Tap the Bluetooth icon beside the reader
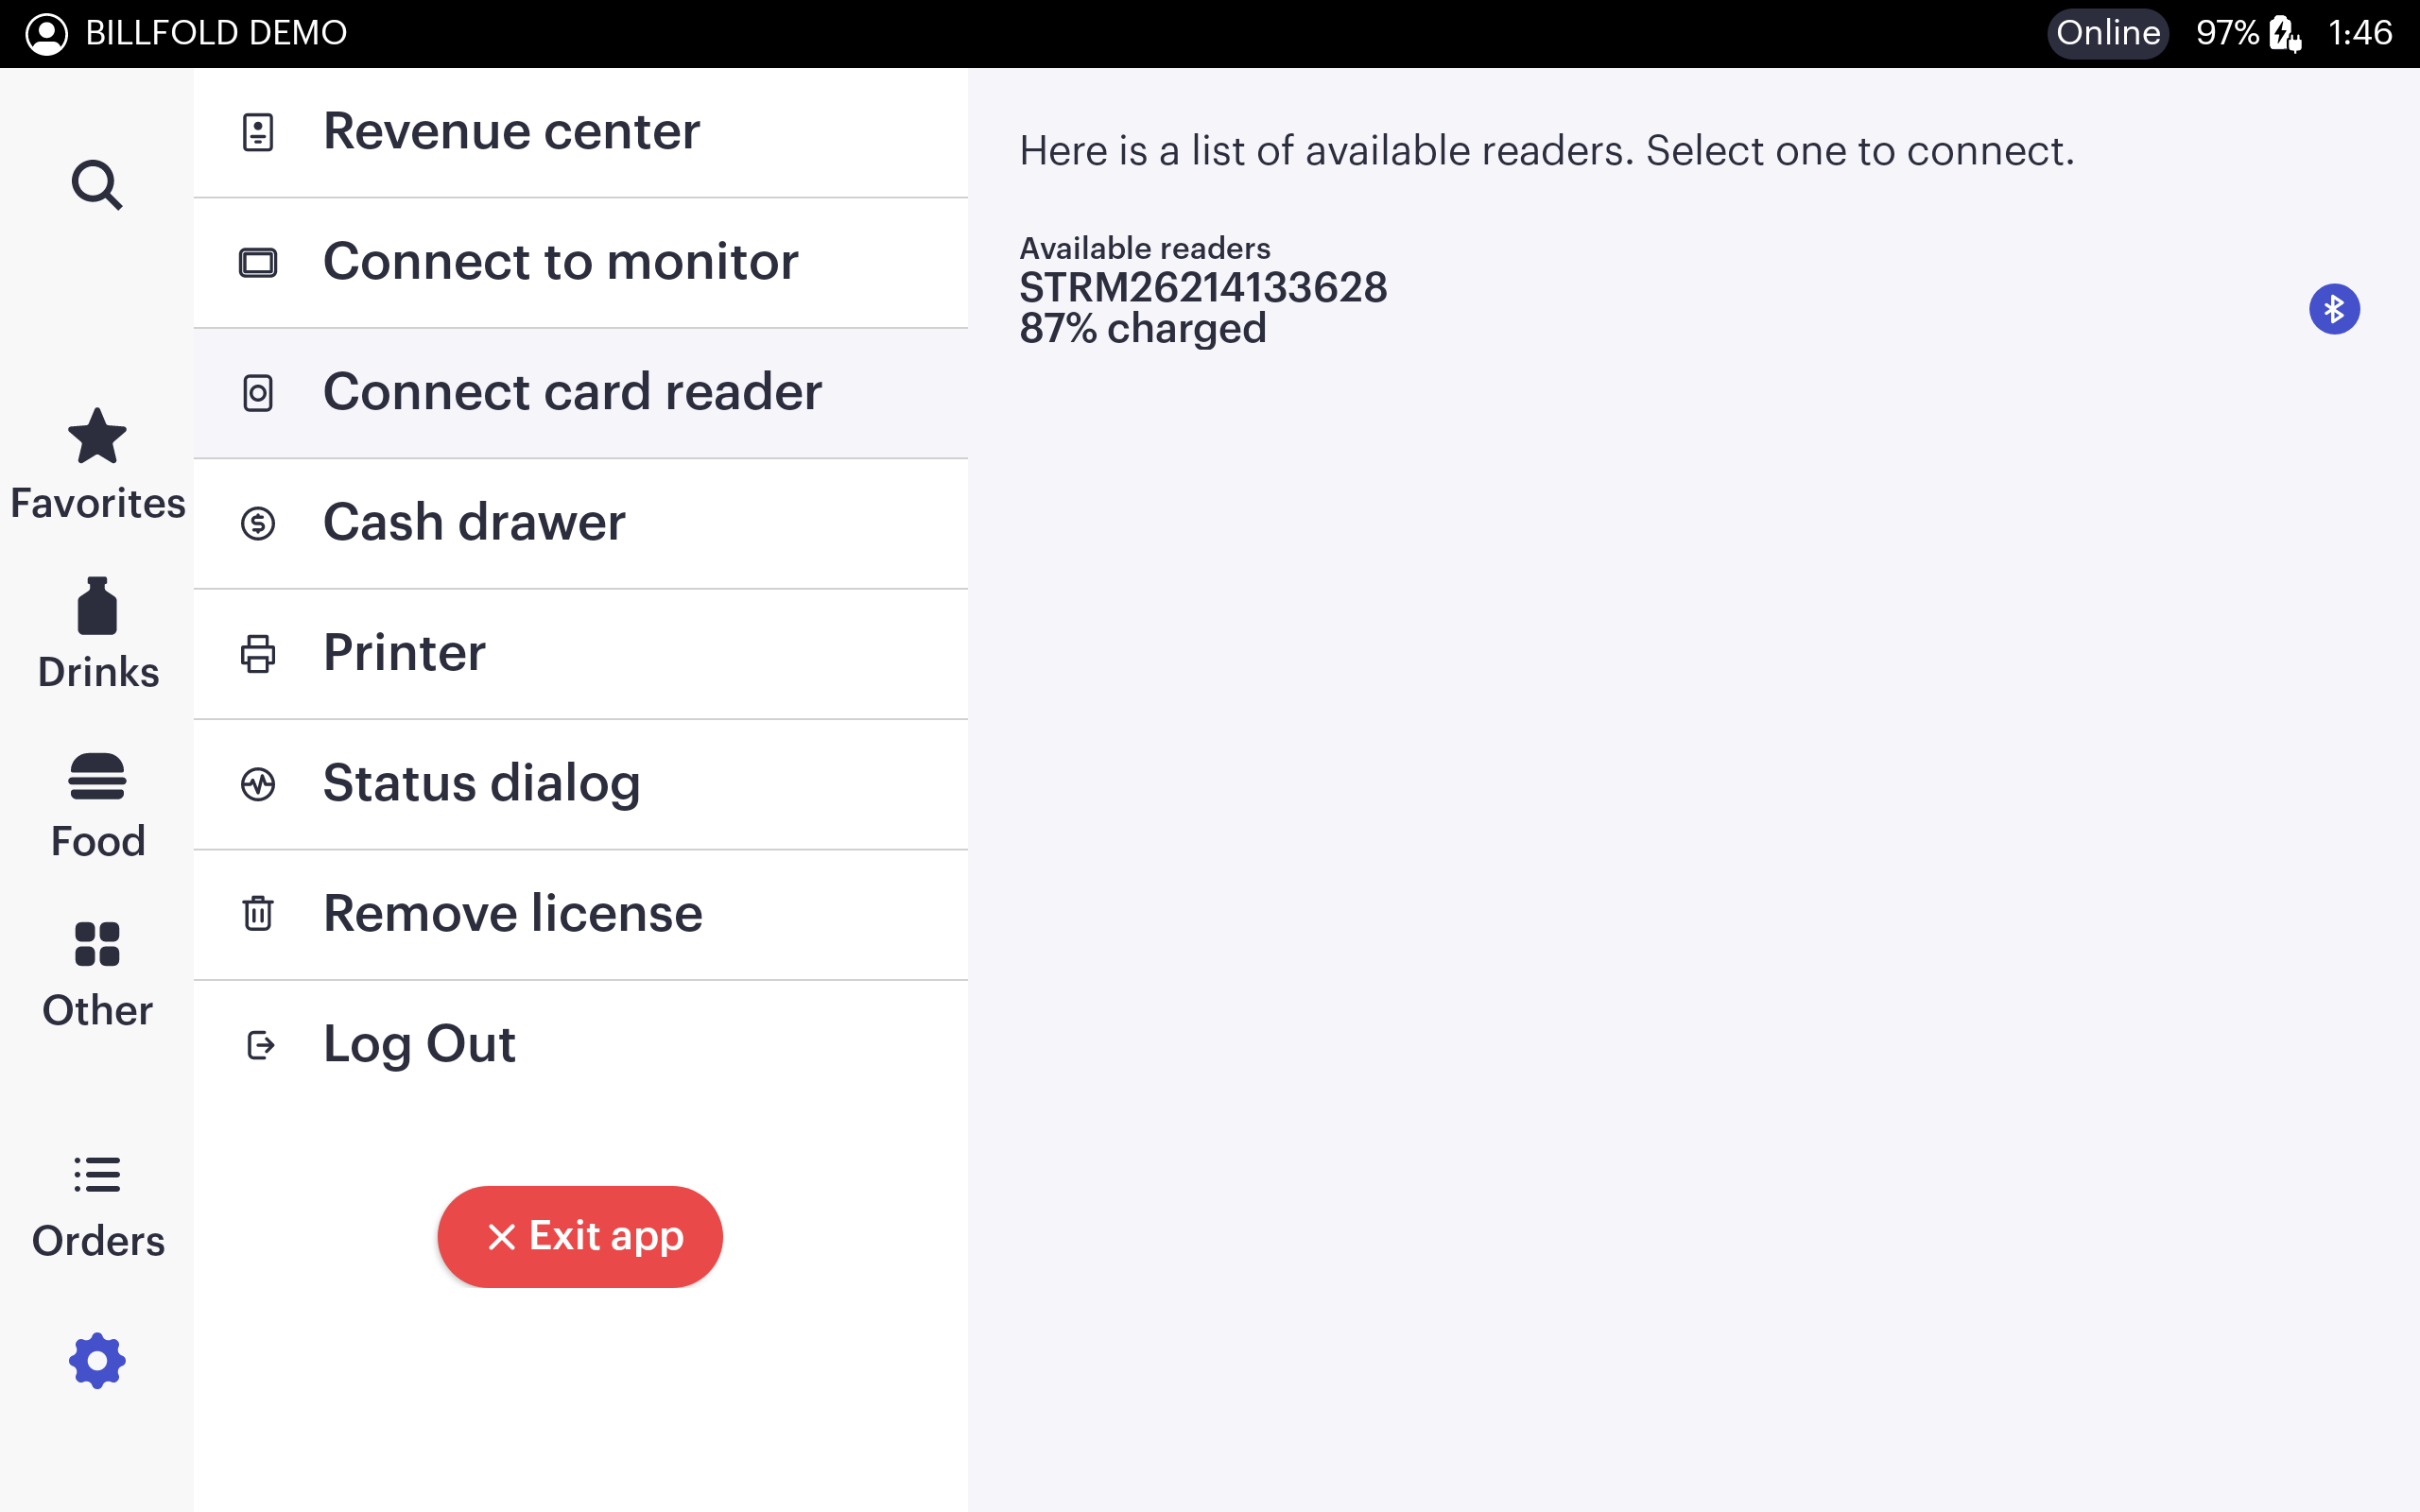2420x1512 pixels. [2333, 309]
